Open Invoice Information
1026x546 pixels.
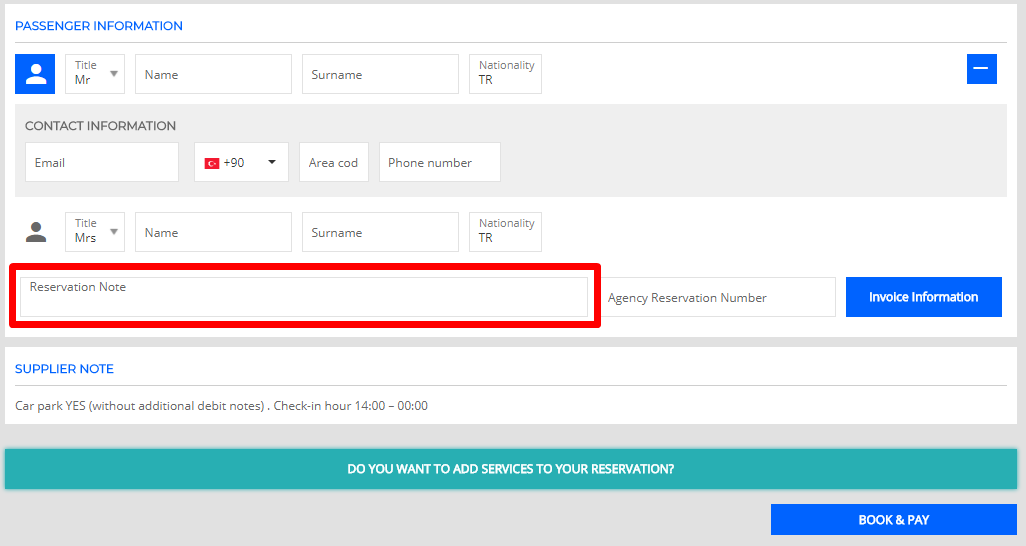923,297
